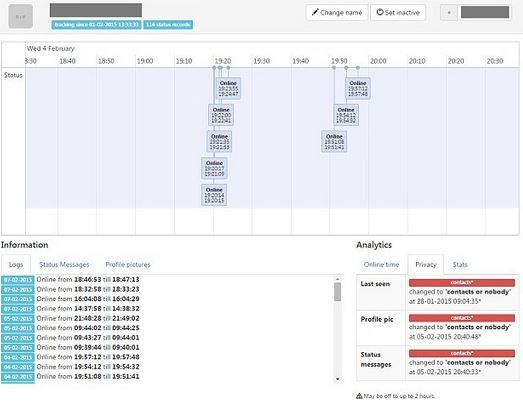Click log entry Online from 18:46:53
This screenshot has width=523, height=405.
coord(88,279)
